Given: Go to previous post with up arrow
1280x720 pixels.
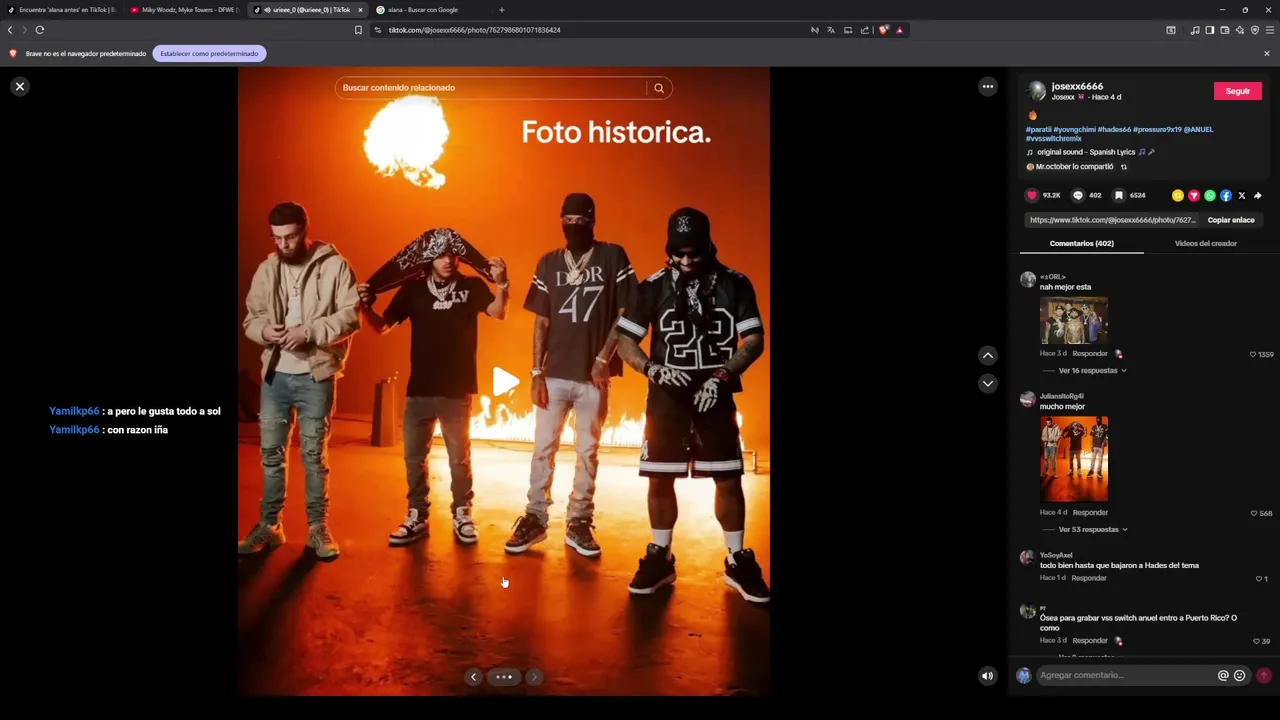Looking at the screenshot, I should (x=988, y=355).
